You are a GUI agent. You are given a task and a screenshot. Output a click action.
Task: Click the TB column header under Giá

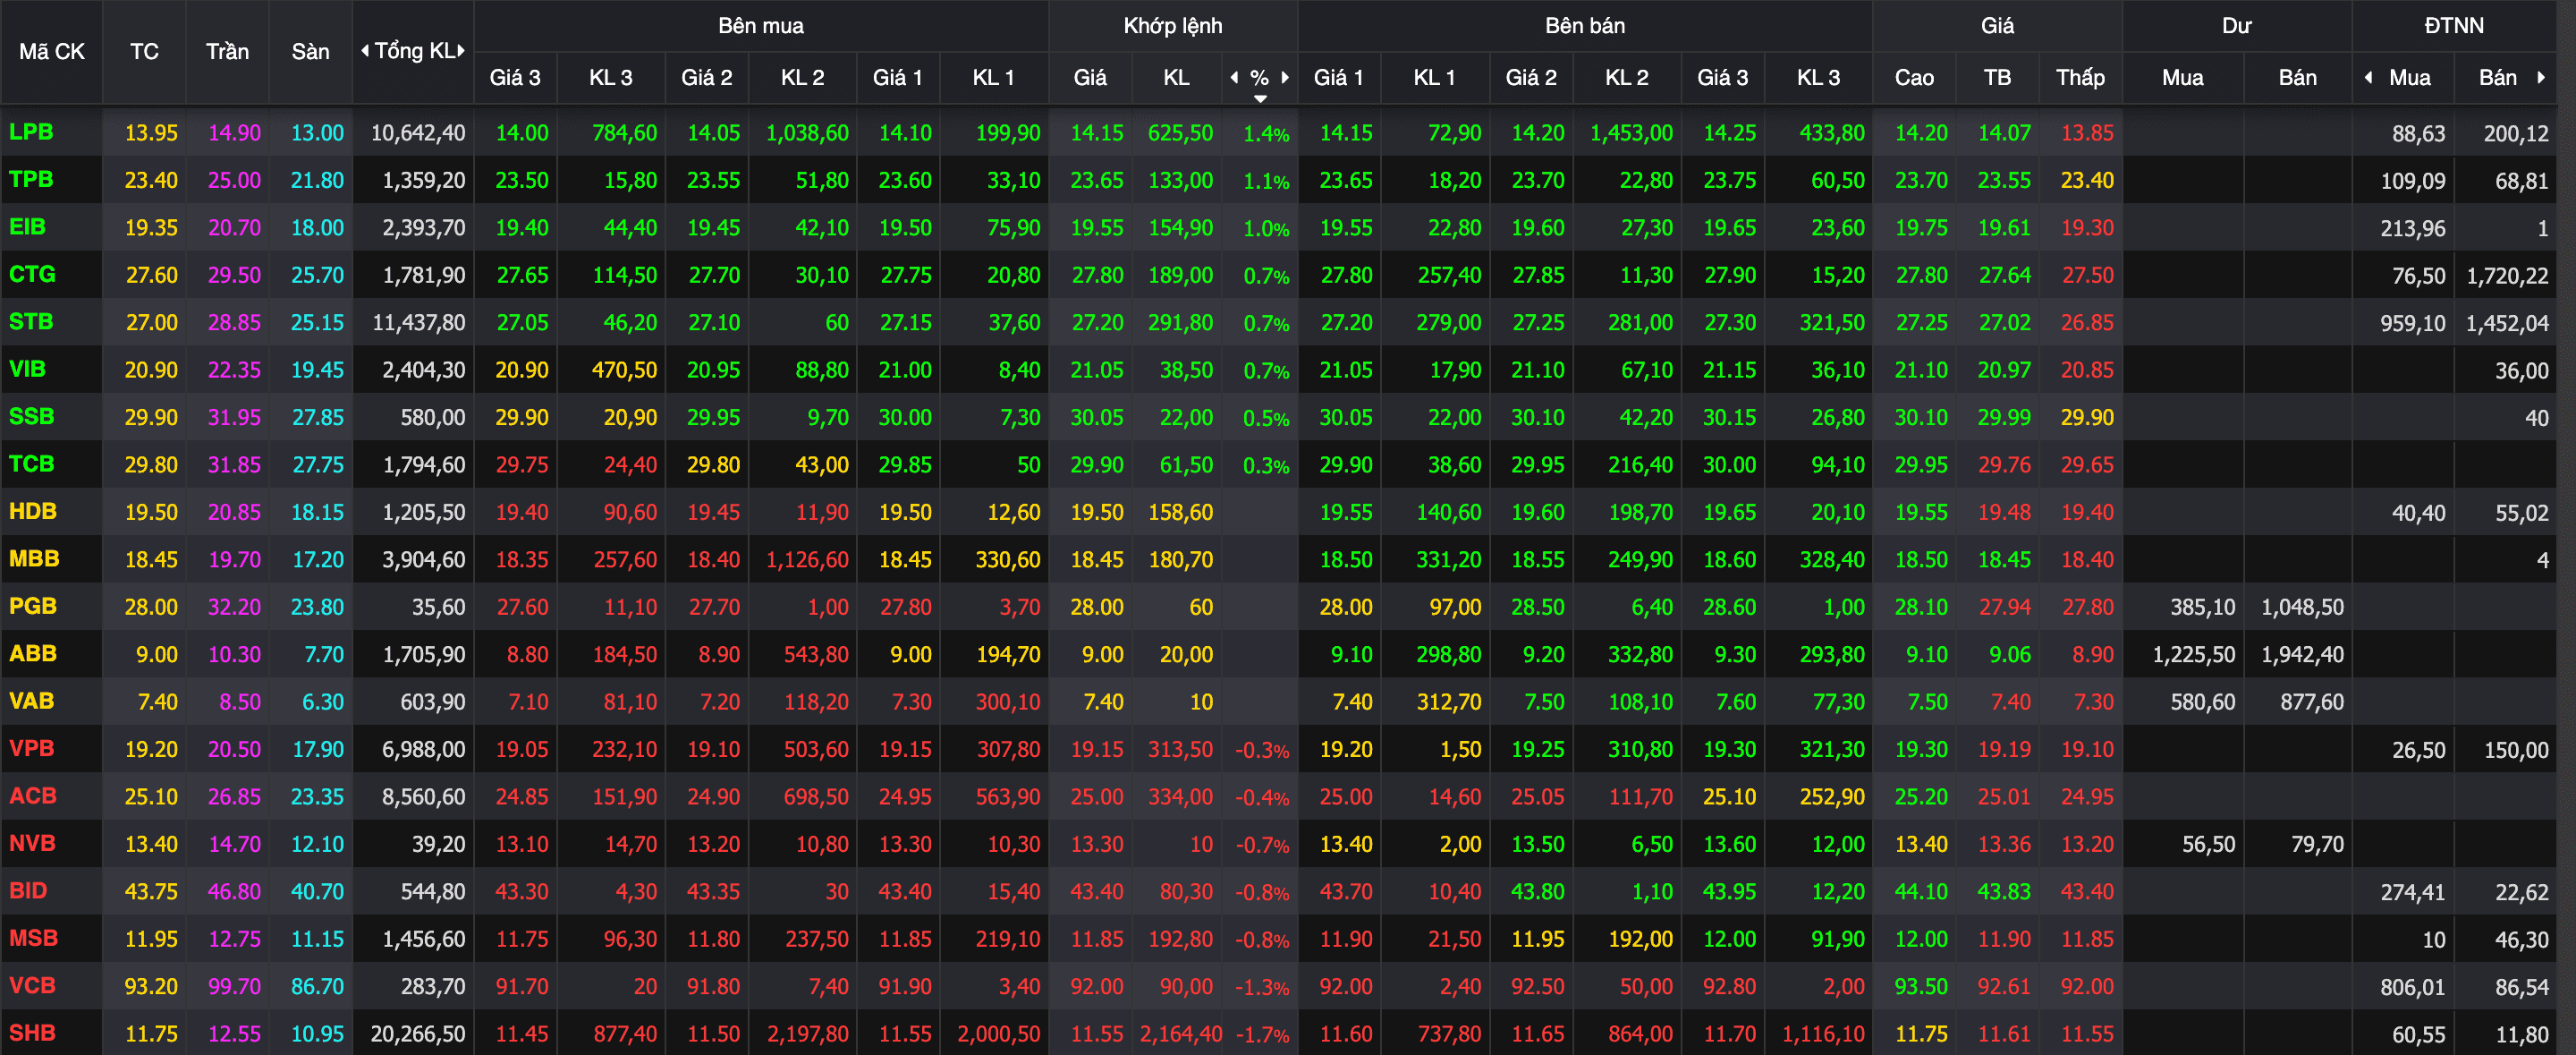pos(1997,77)
